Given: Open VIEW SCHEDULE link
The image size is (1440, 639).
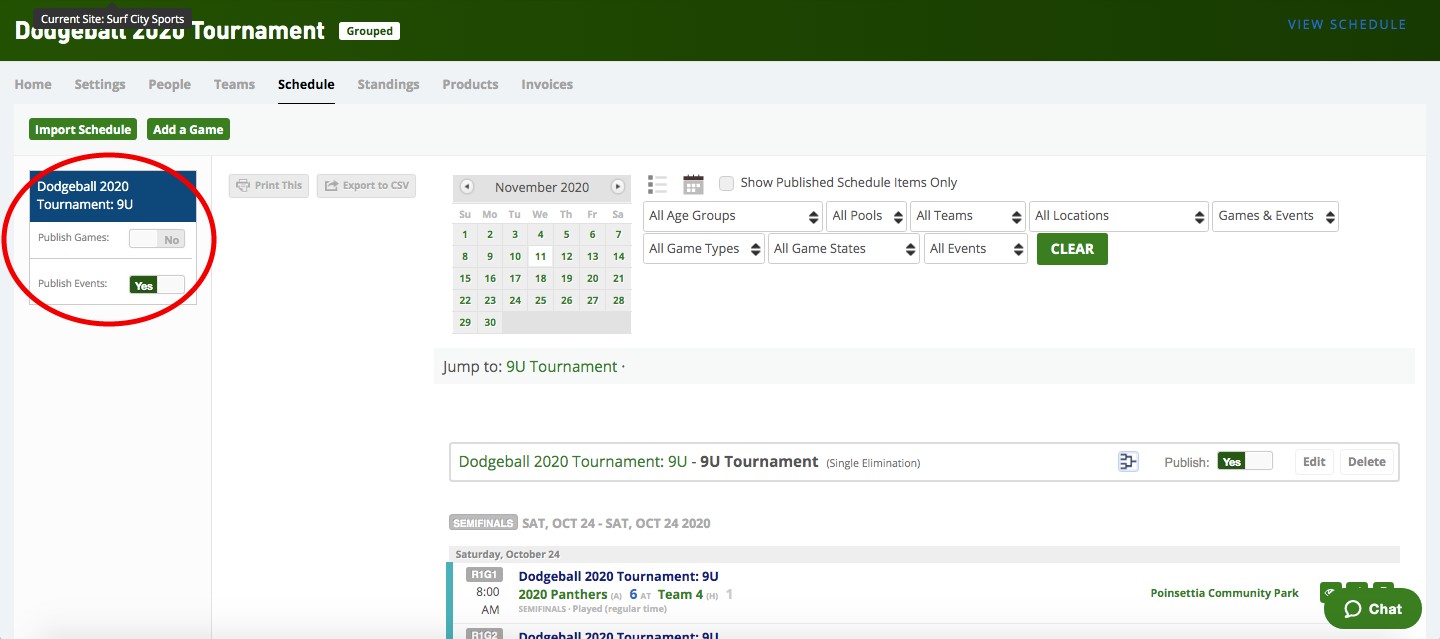Looking at the screenshot, I should click(1347, 25).
